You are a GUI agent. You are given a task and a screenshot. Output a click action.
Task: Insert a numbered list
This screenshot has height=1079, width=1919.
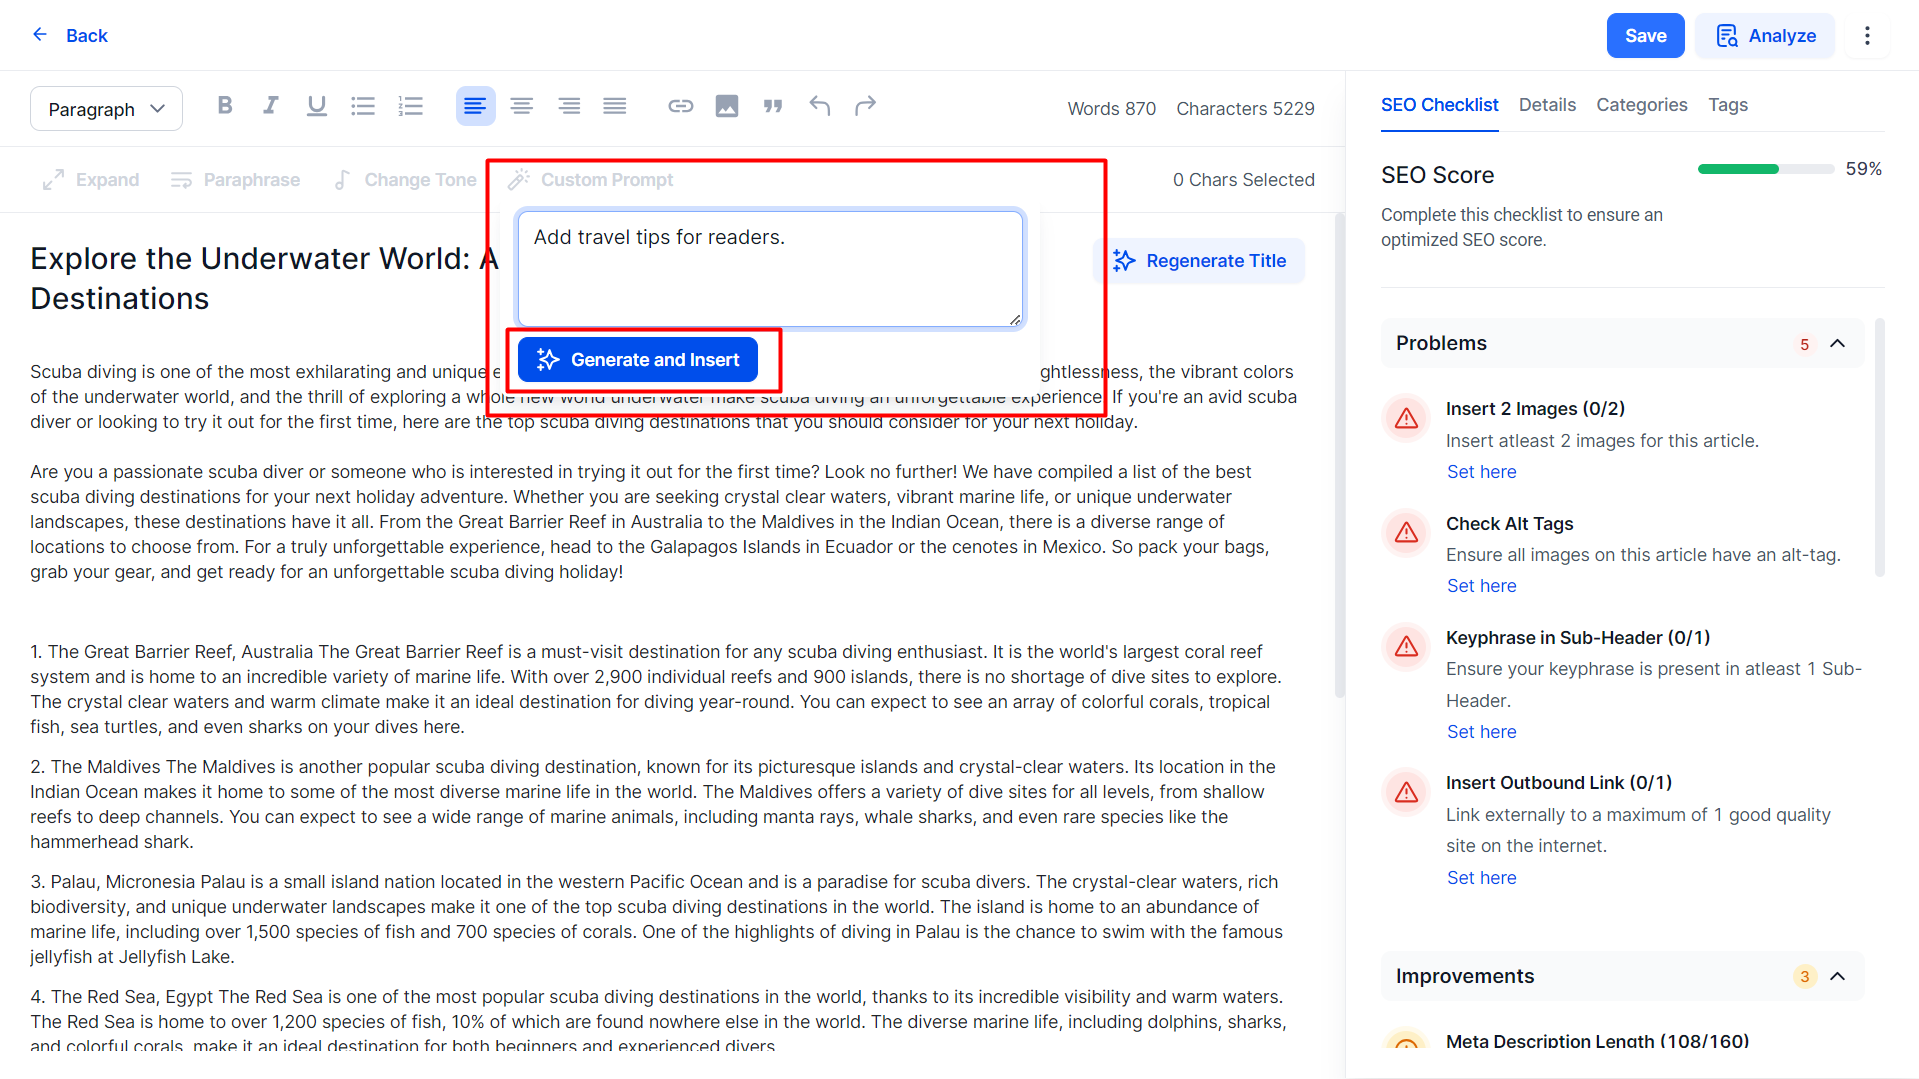coord(411,106)
